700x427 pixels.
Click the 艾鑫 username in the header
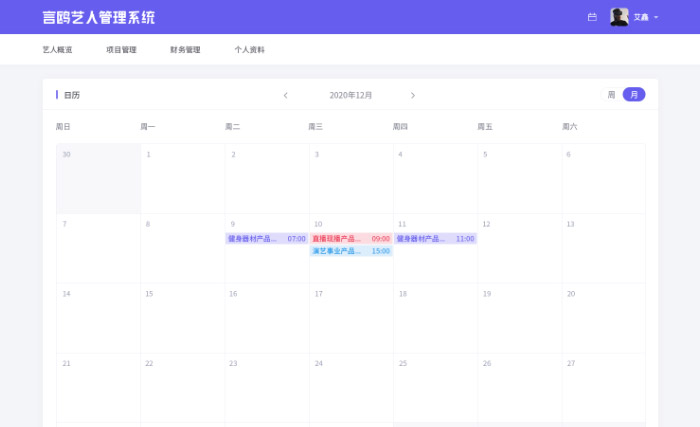641,17
